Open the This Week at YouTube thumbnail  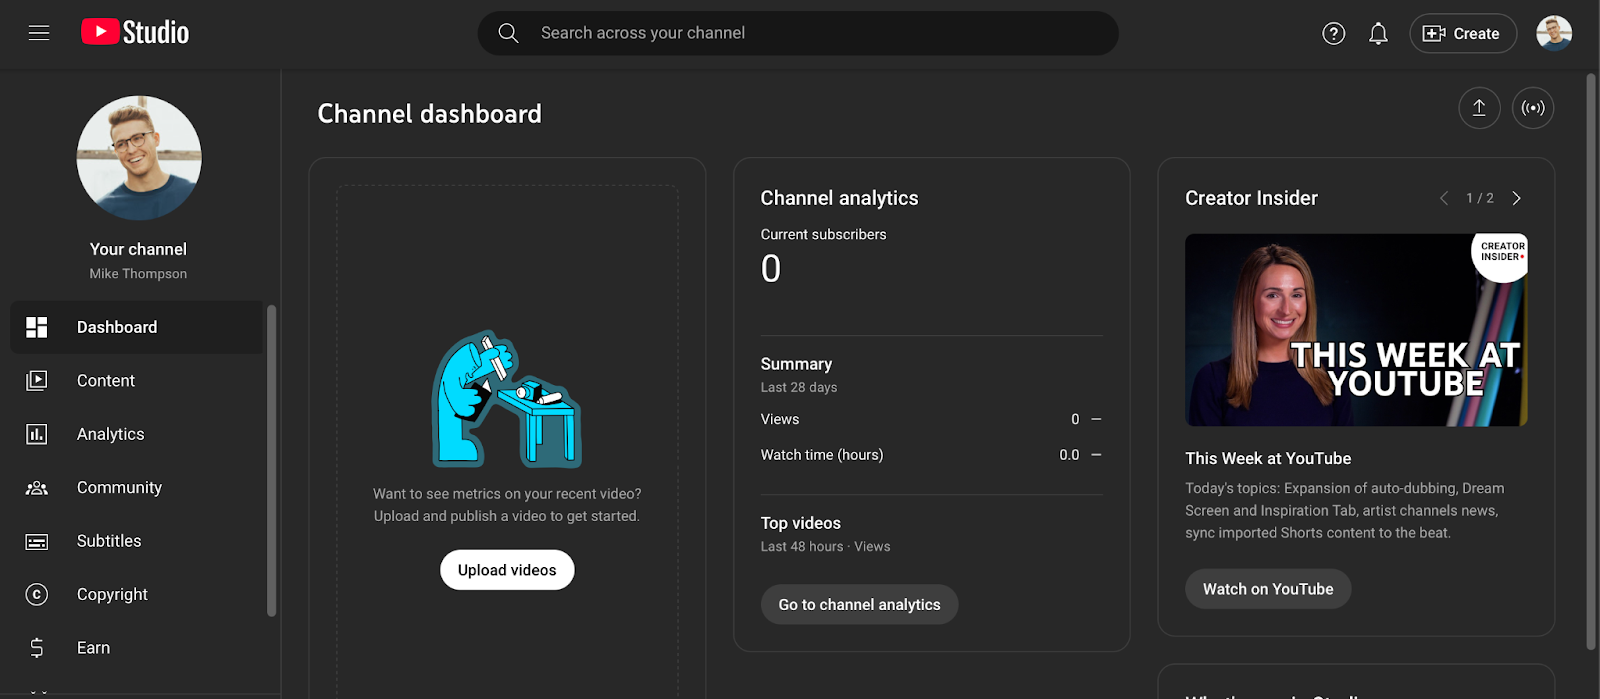pos(1356,330)
